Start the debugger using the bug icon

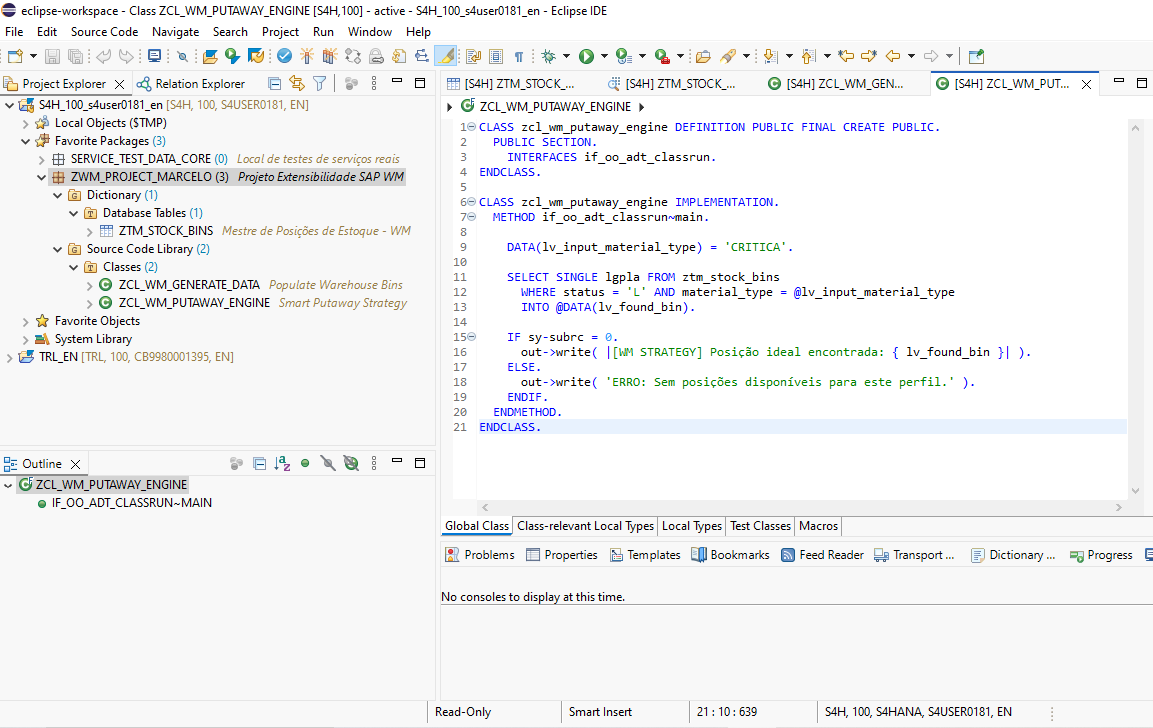(x=549, y=56)
